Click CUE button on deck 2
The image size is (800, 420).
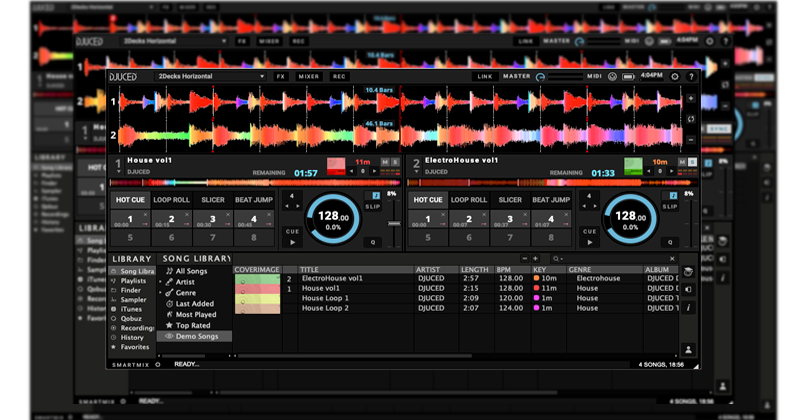tap(589, 232)
